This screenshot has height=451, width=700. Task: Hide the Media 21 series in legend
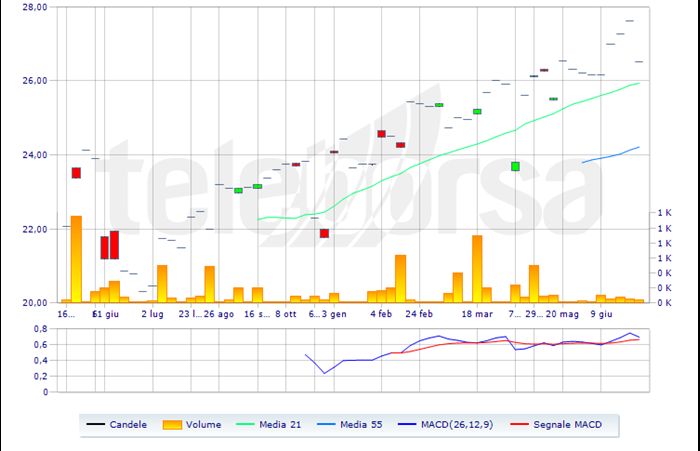[268, 424]
